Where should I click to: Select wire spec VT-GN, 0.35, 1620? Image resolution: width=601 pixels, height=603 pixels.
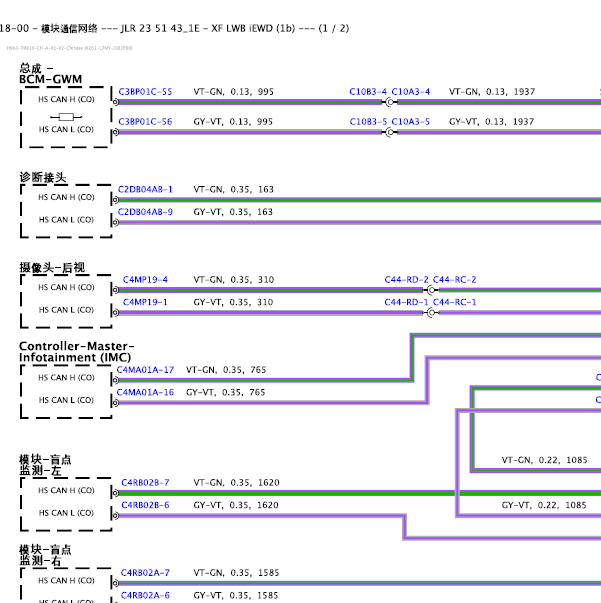point(236,483)
